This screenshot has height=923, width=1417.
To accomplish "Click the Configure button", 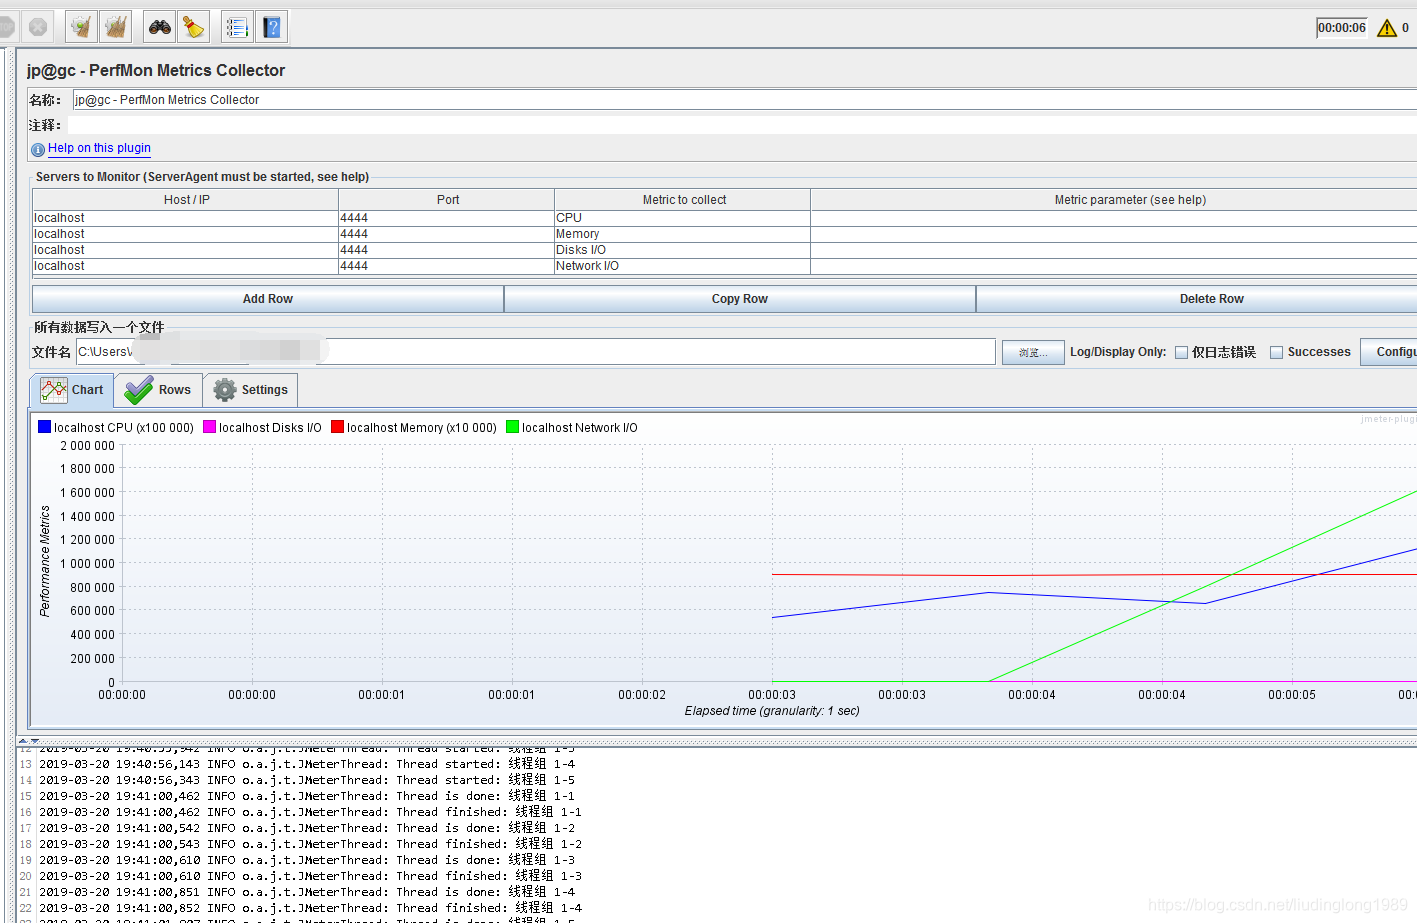I will click(1389, 352).
